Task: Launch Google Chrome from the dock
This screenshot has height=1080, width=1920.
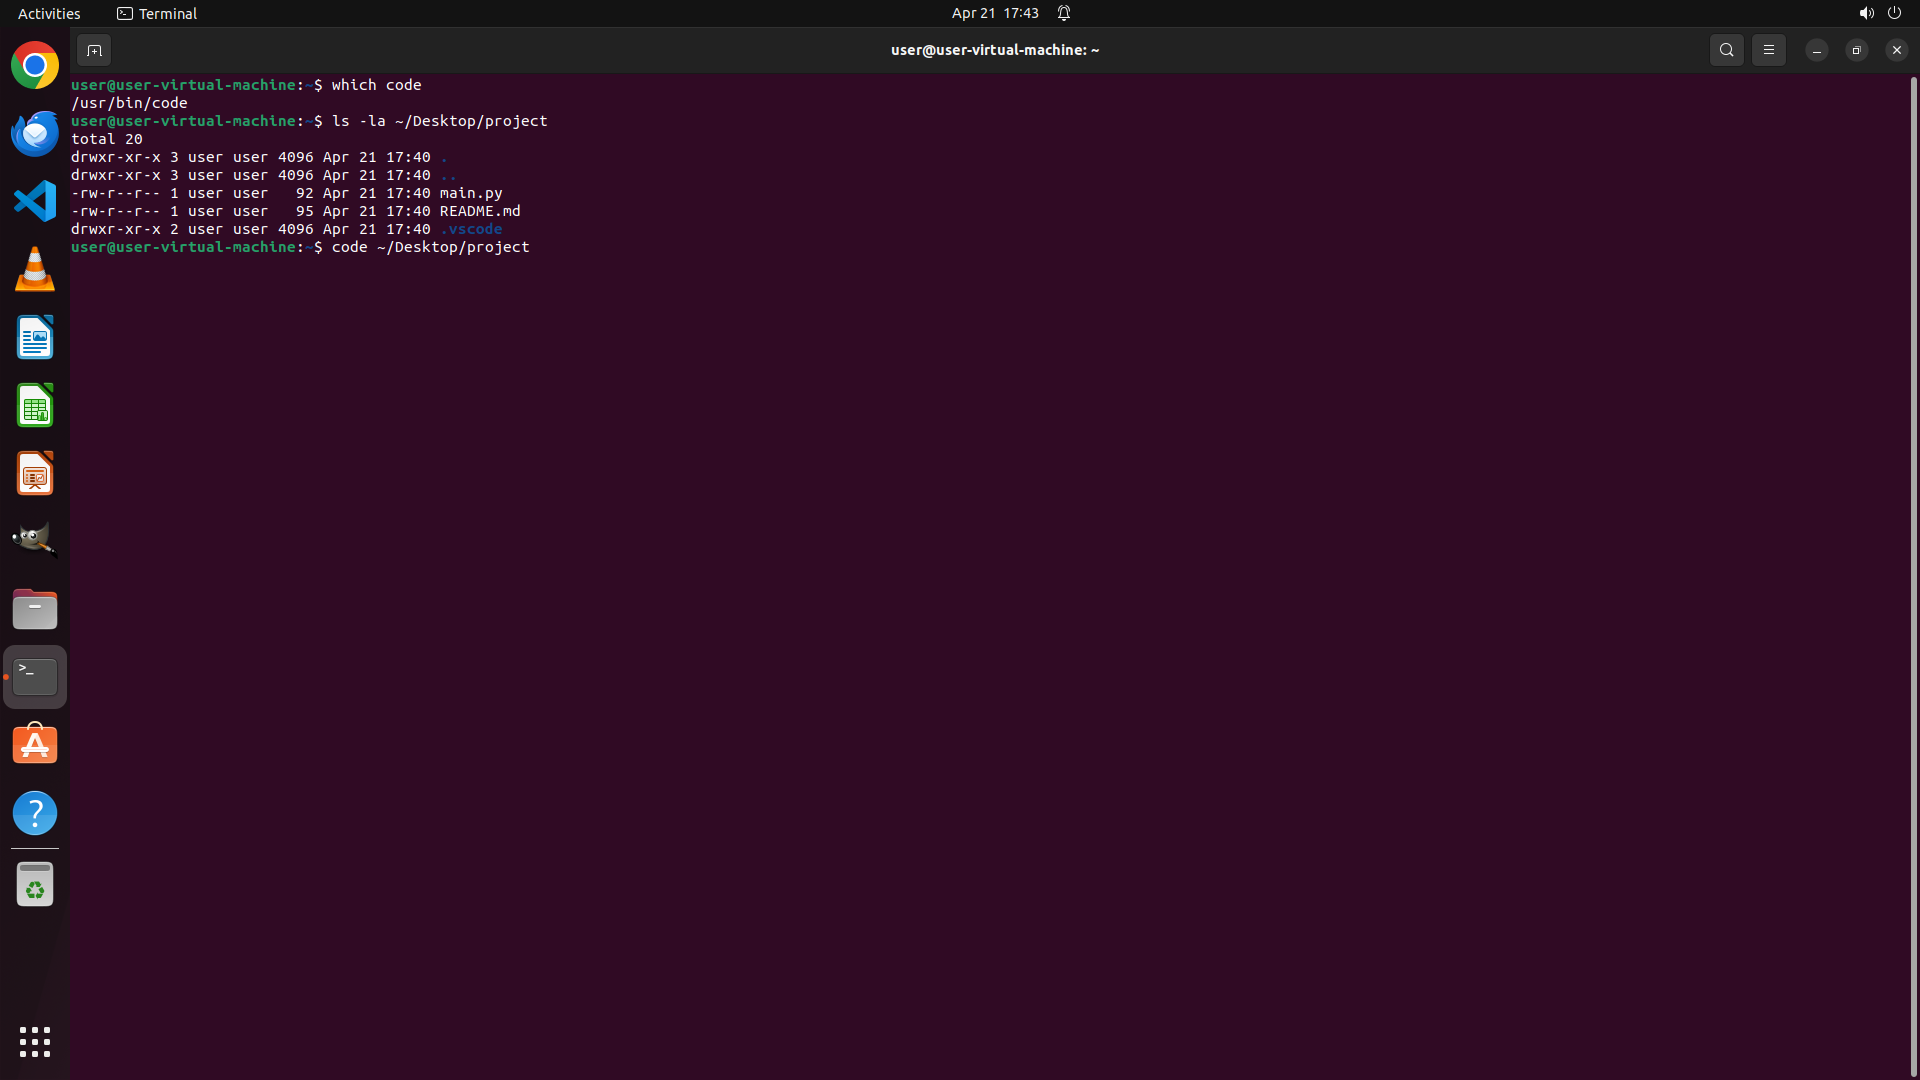Action: click(35, 66)
